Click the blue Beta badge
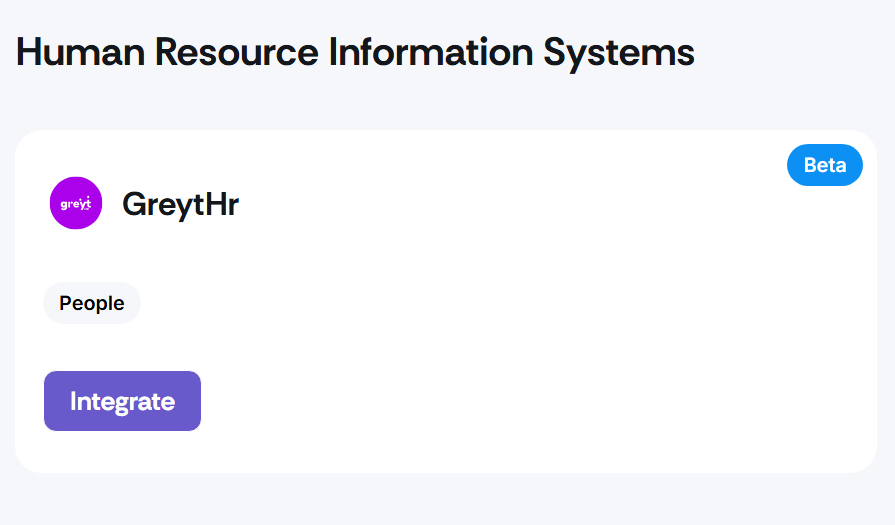 click(x=825, y=165)
